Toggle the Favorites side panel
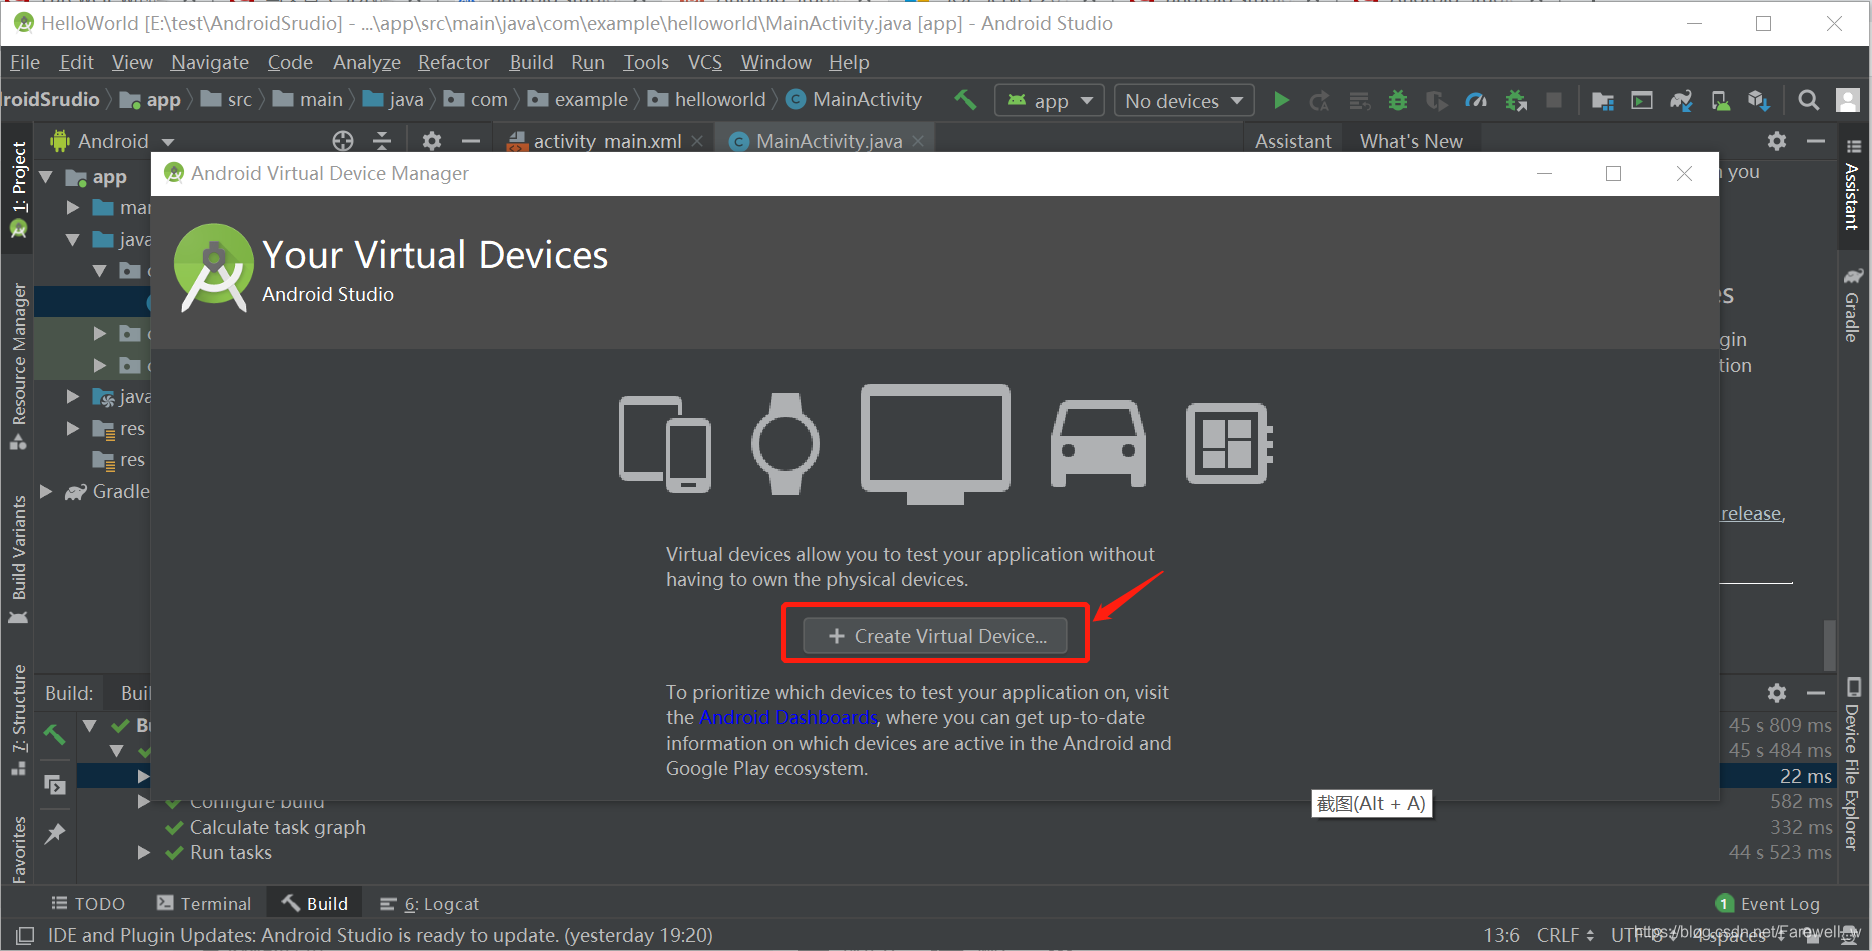The image size is (1872, 951). click(x=18, y=850)
